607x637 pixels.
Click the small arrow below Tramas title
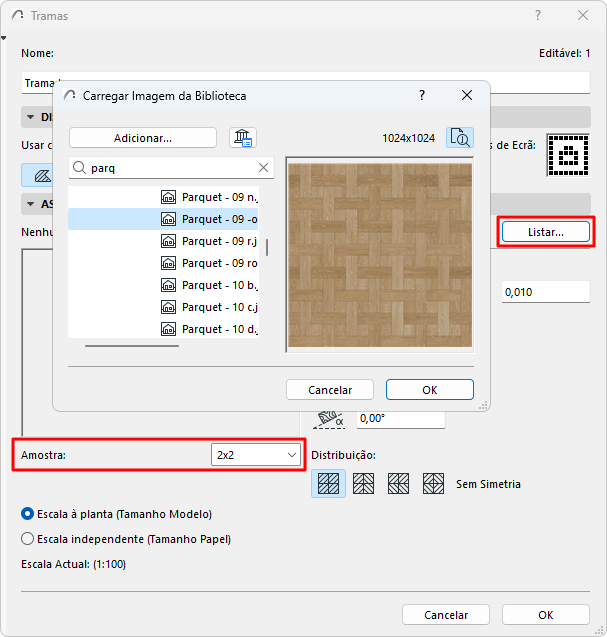3,38
